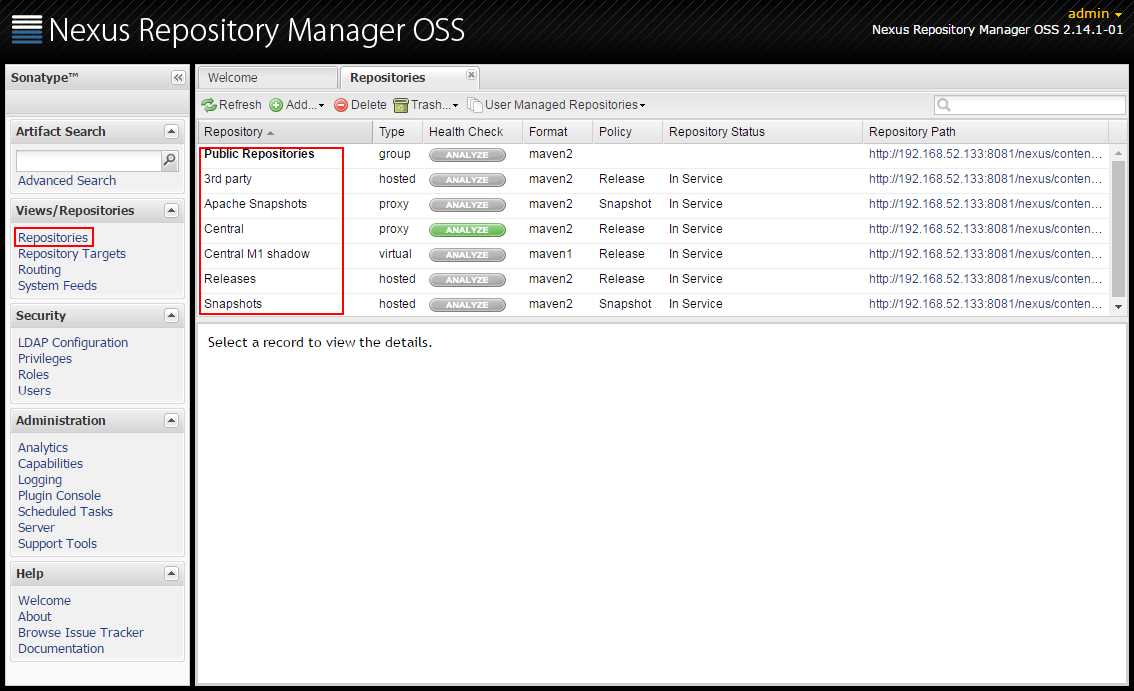
Task: Sort by Type column header
Action: click(x=397, y=132)
